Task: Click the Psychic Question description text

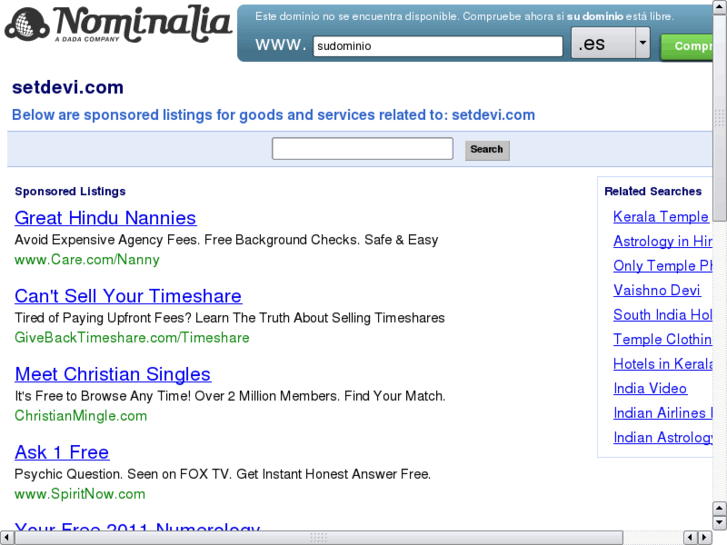Action: point(223,474)
